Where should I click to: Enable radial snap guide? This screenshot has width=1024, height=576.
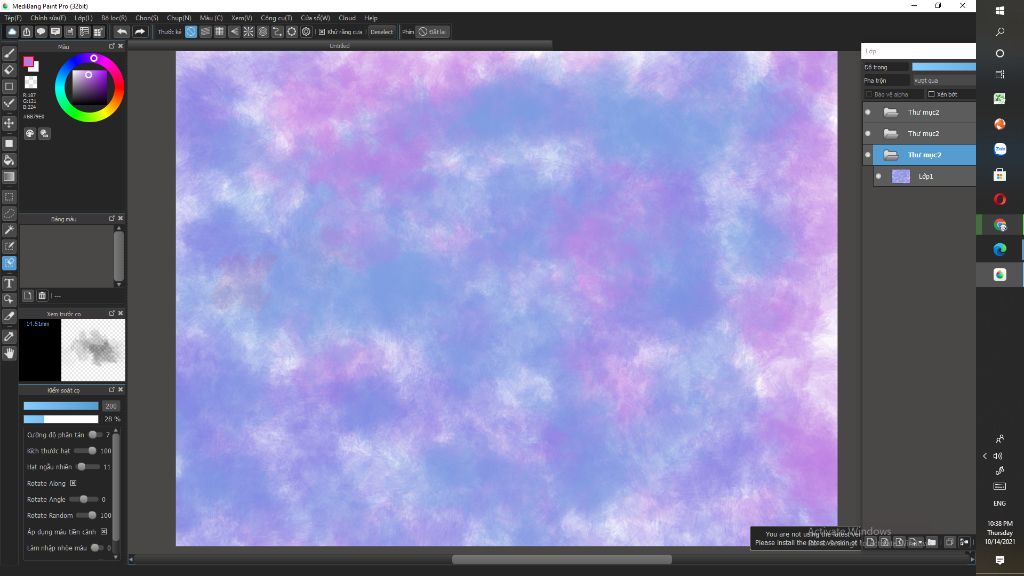[248, 31]
